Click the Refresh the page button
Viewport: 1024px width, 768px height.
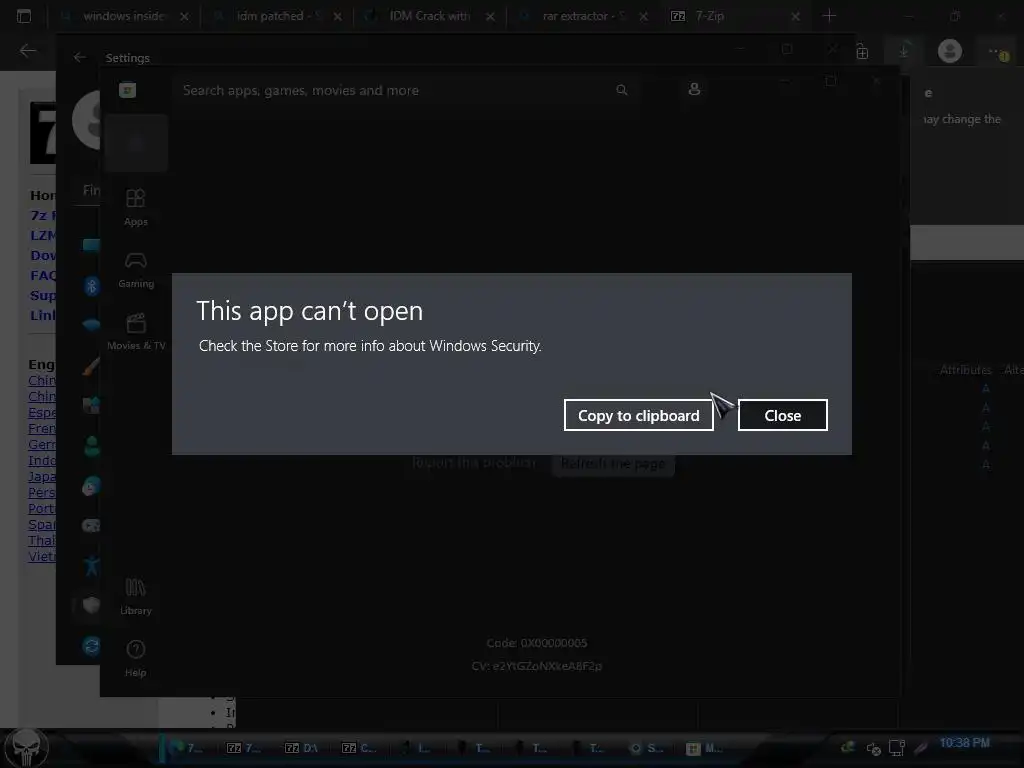pos(613,464)
